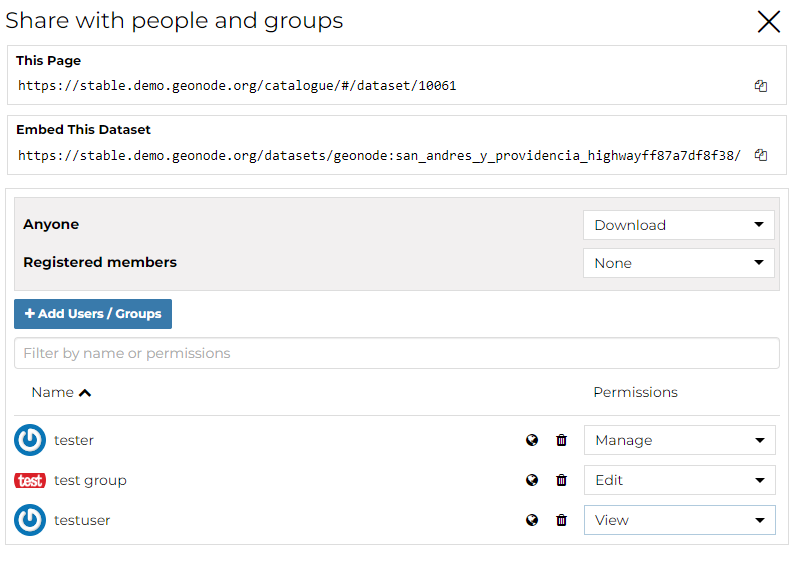Click globe icon in tester row
The width and height of the screenshot is (797, 581).
click(x=532, y=440)
